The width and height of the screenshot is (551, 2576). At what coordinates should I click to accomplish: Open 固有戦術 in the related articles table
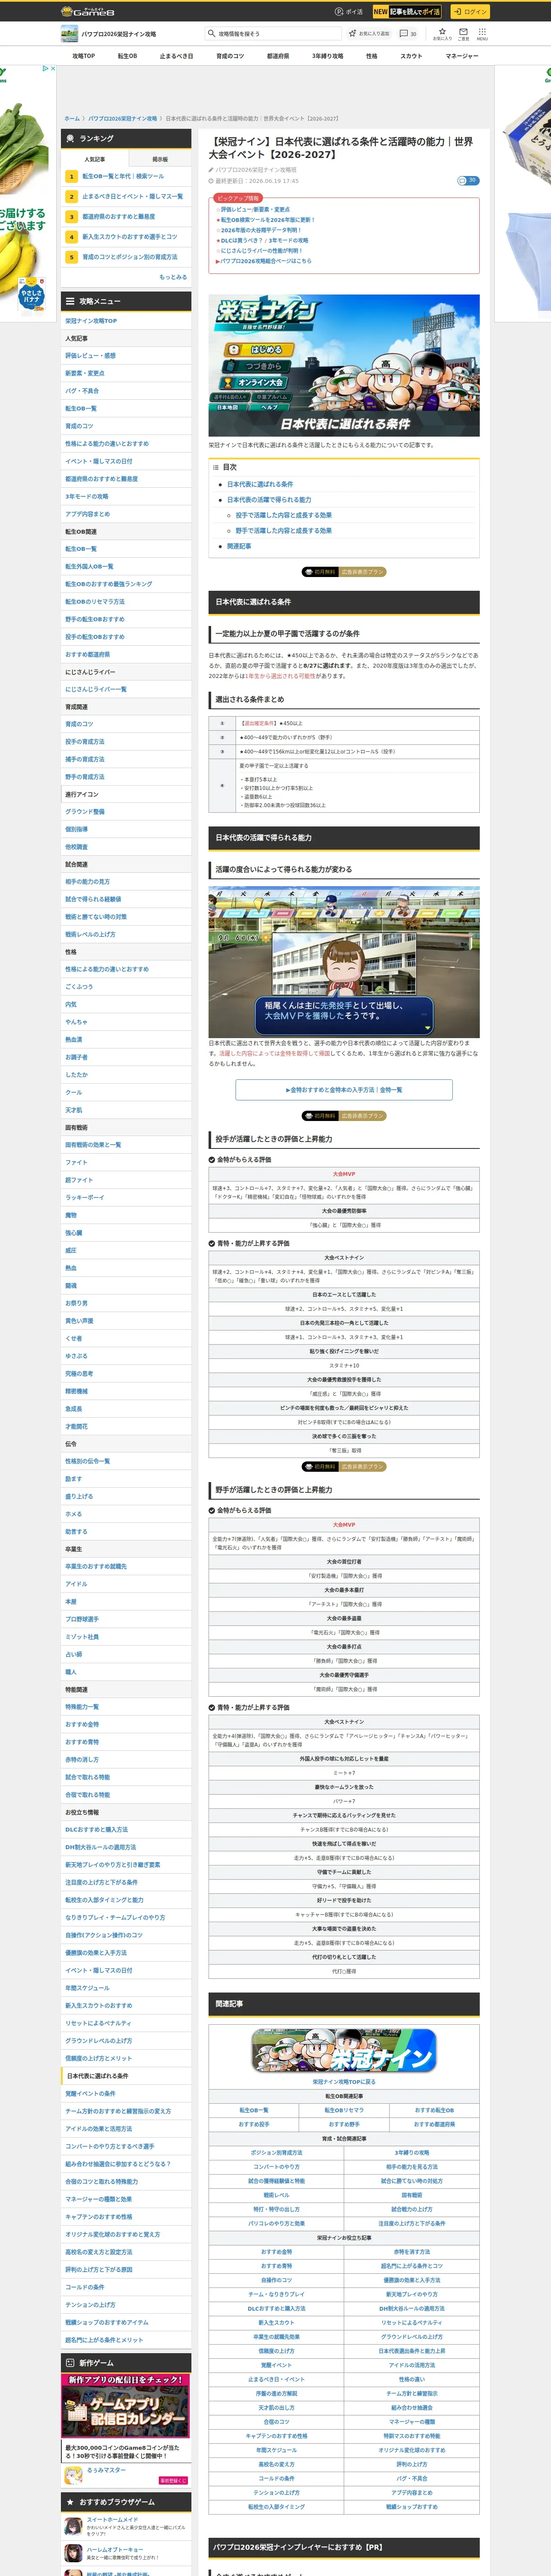411,2195
